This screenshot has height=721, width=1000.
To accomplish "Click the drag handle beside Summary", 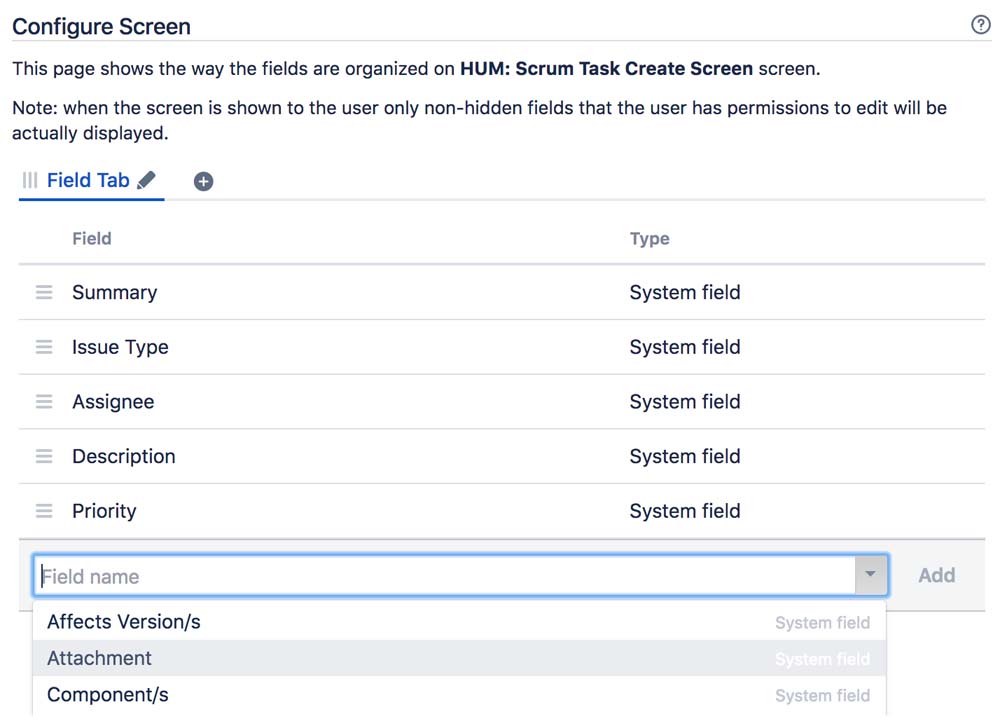I will (x=44, y=292).
